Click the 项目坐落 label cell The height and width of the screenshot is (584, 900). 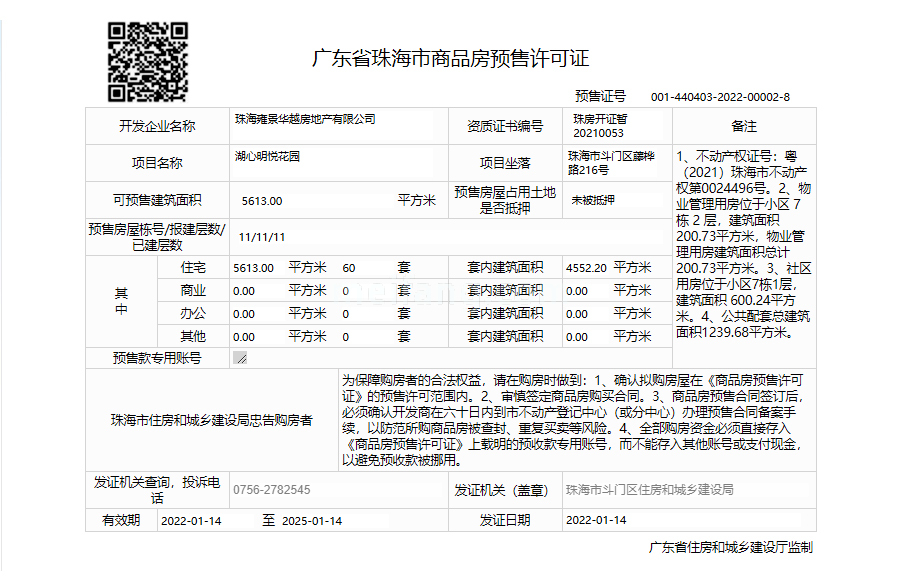(x=505, y=163)
